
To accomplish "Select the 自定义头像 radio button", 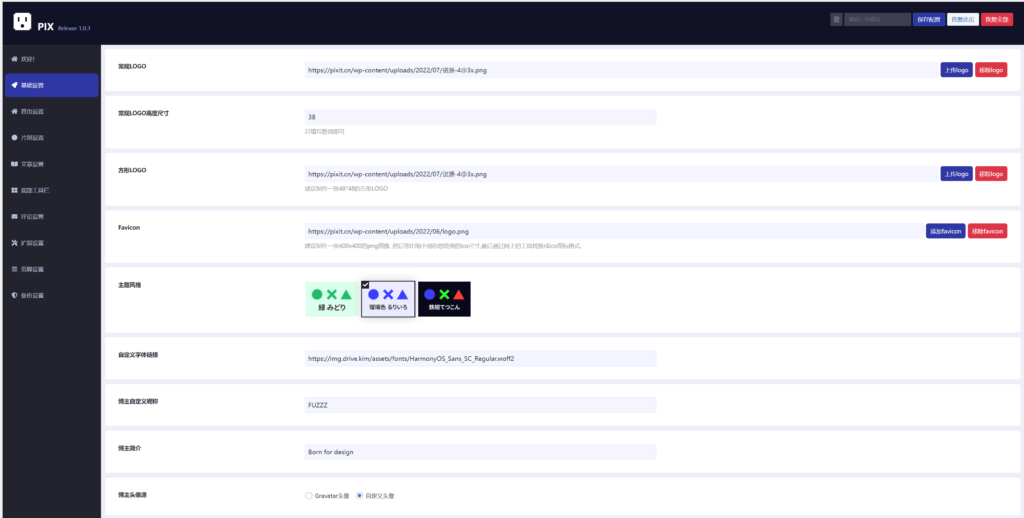I will [359, 495].
